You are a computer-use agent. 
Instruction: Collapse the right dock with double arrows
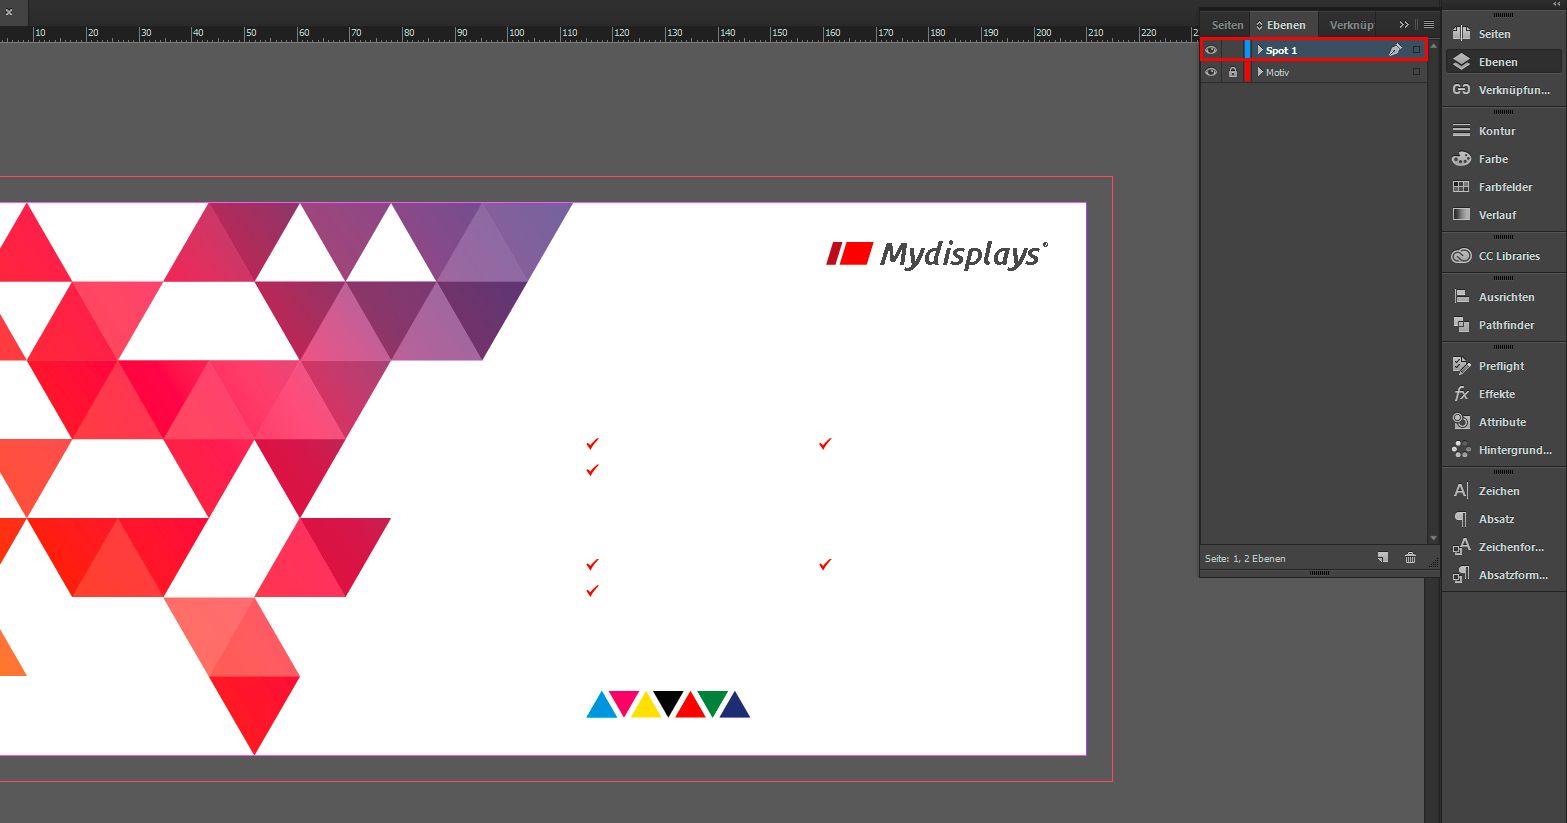coord(1558,5)
